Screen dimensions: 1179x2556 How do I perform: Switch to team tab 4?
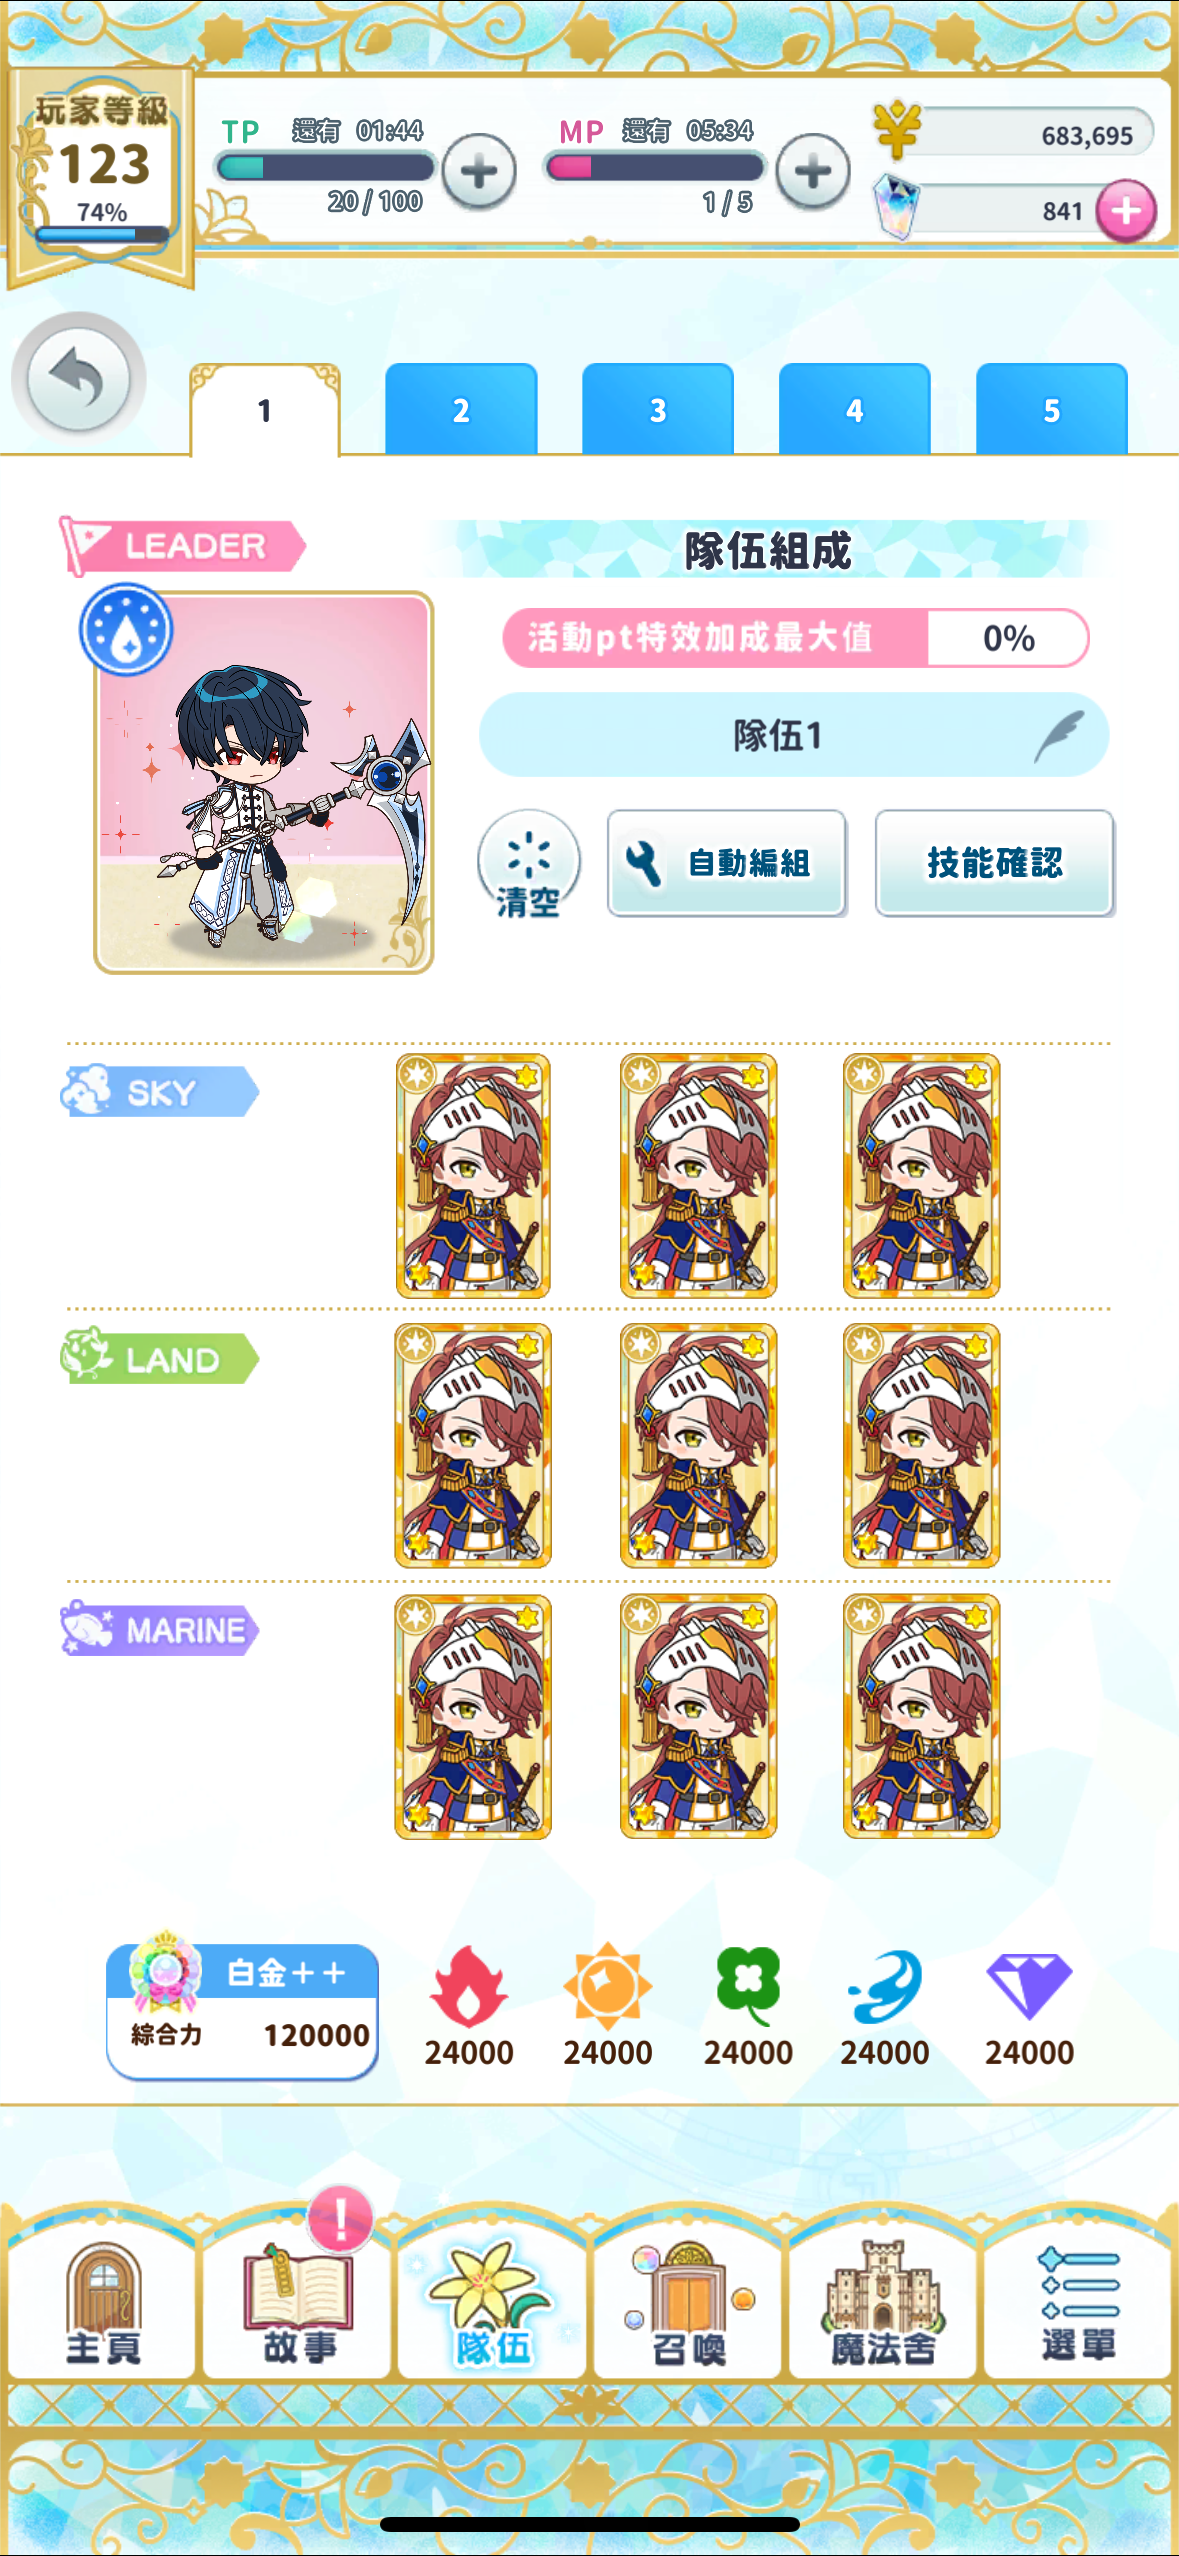(855, 409)
